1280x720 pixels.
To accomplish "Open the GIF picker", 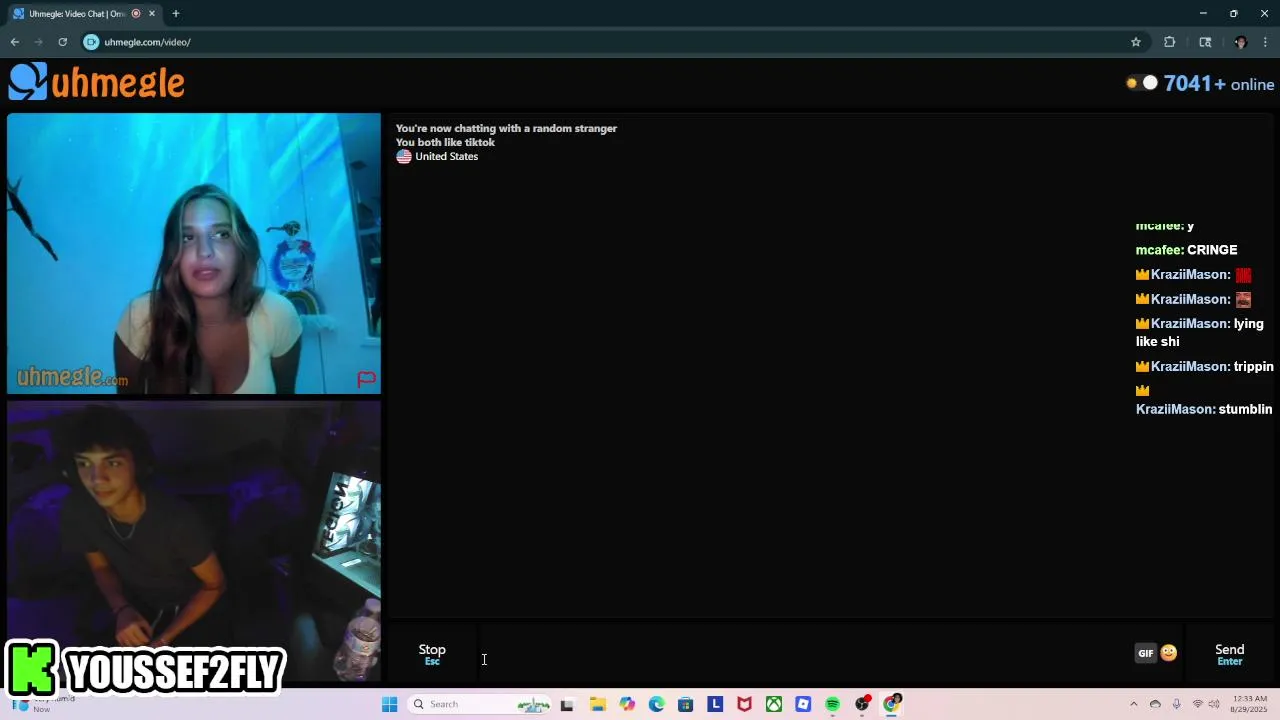I will (1146, 653).
